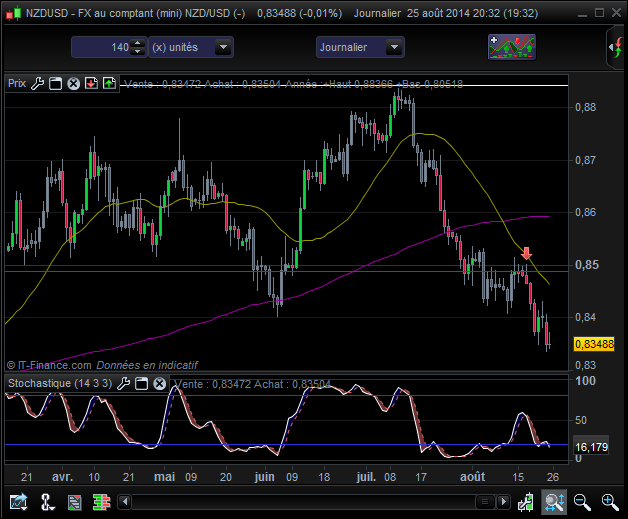
Task: Click the cursor tool icon in bottom toolbar
Action: [x=47, y=501]
